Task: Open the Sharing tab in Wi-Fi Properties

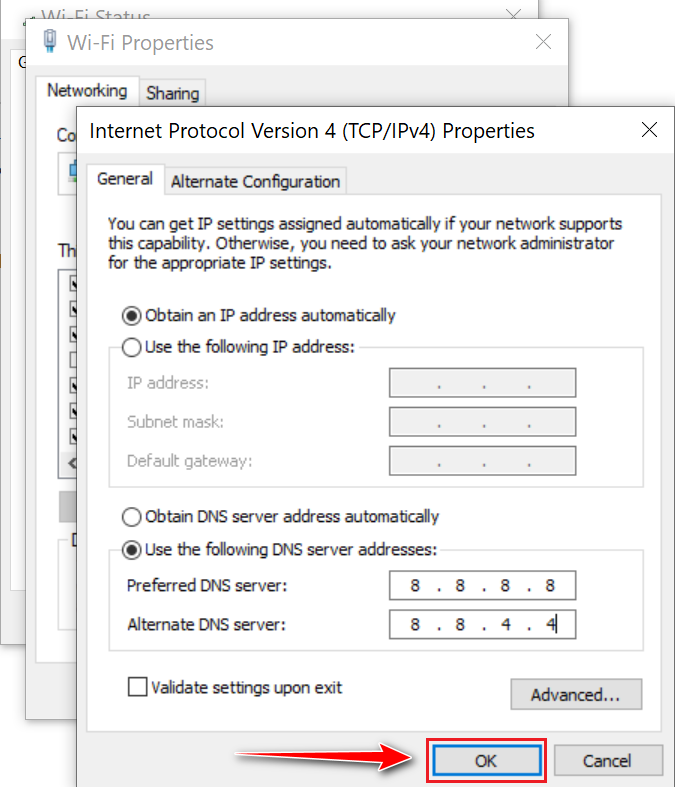Action: [172, 93]
